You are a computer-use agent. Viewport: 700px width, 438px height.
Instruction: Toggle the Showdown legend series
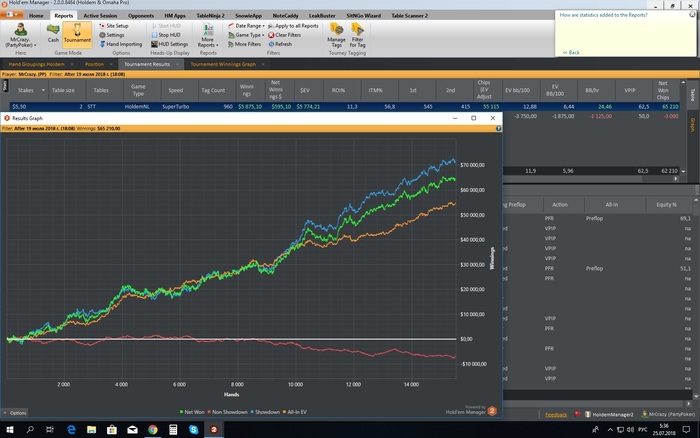coord(265,412)
